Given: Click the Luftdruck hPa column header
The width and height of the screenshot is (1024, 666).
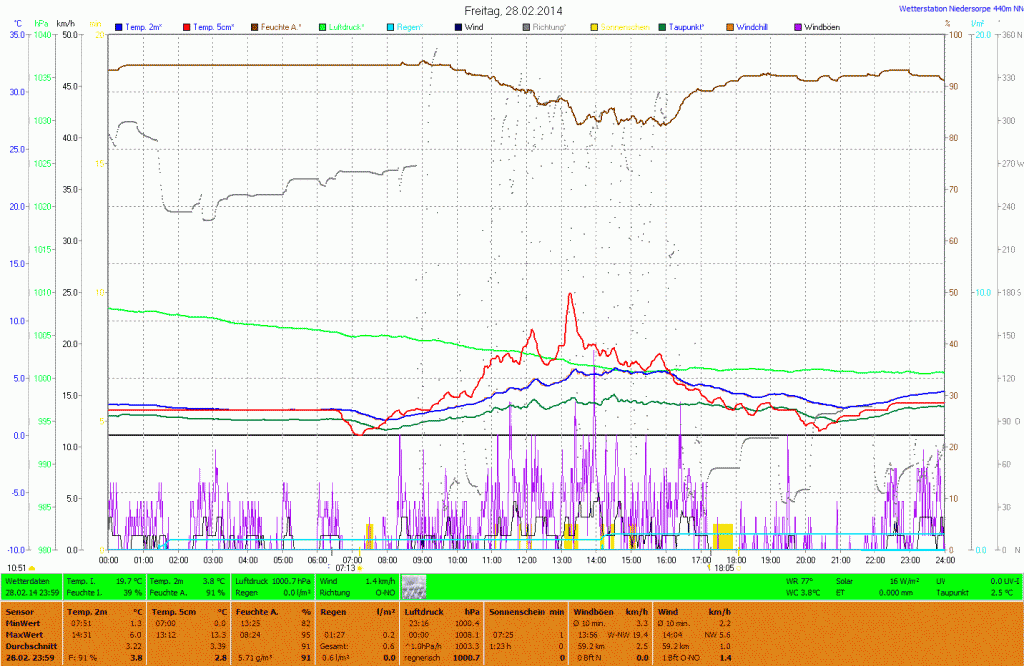Looking at the screenshot, I should pyautogui.click(x=438, y=610).
